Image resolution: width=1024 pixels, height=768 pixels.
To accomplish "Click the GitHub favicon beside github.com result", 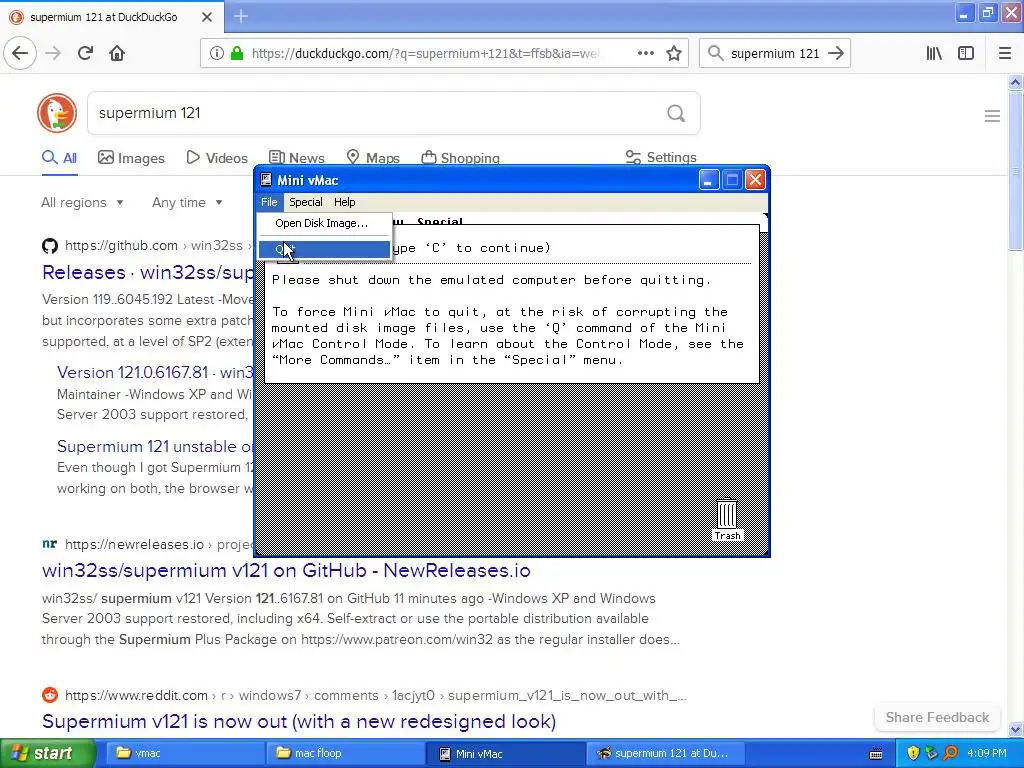I will pyautogui.click(x=50, y=246).
